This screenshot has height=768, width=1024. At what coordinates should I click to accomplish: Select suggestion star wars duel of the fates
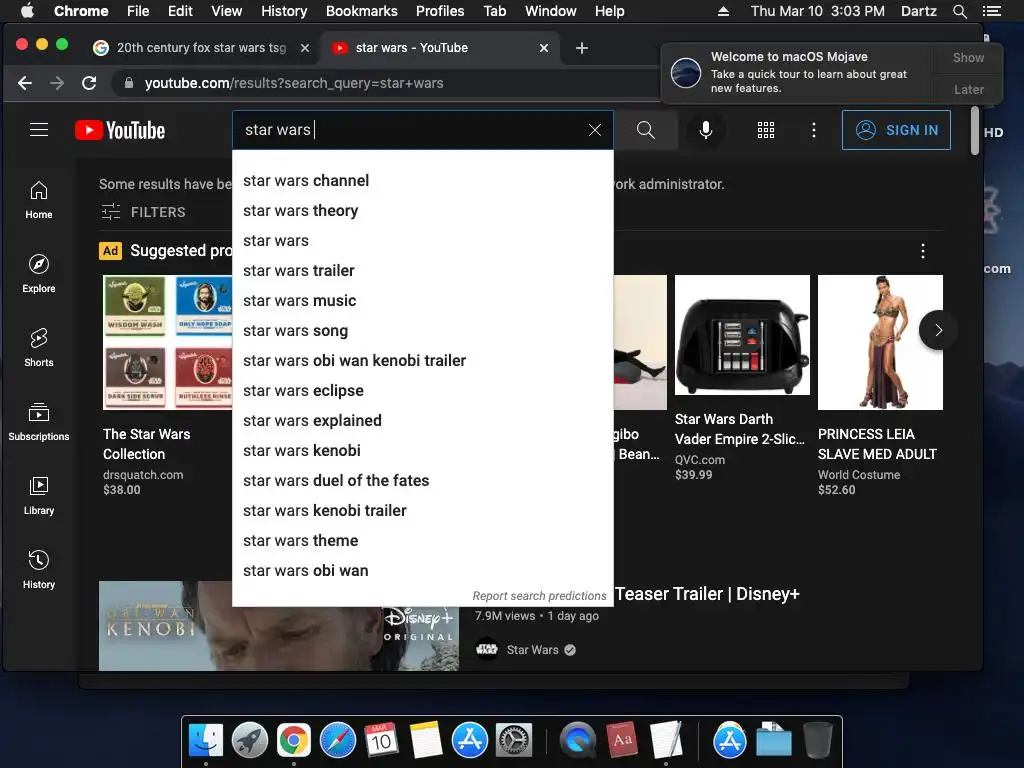coord(423,481)
